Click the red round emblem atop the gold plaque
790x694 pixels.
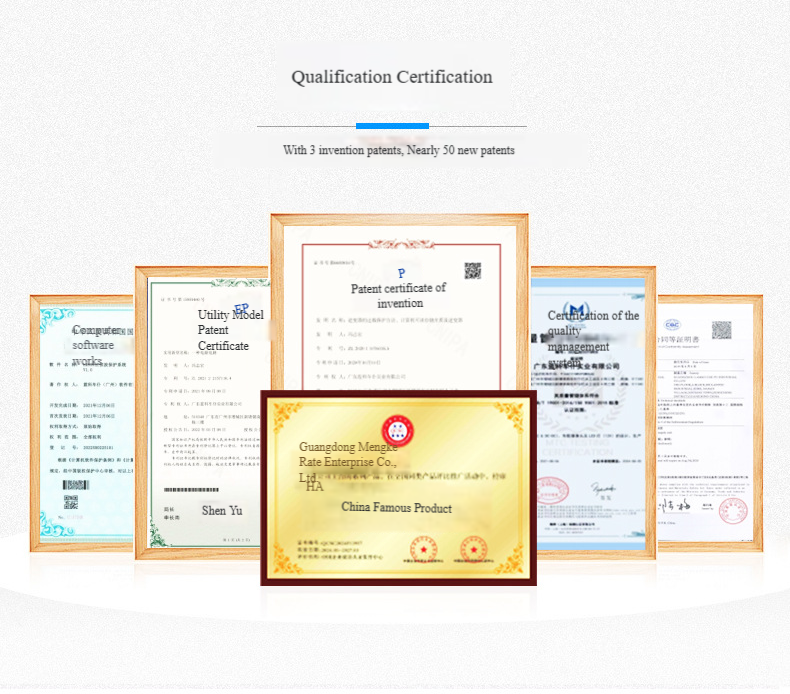point(397,428)
